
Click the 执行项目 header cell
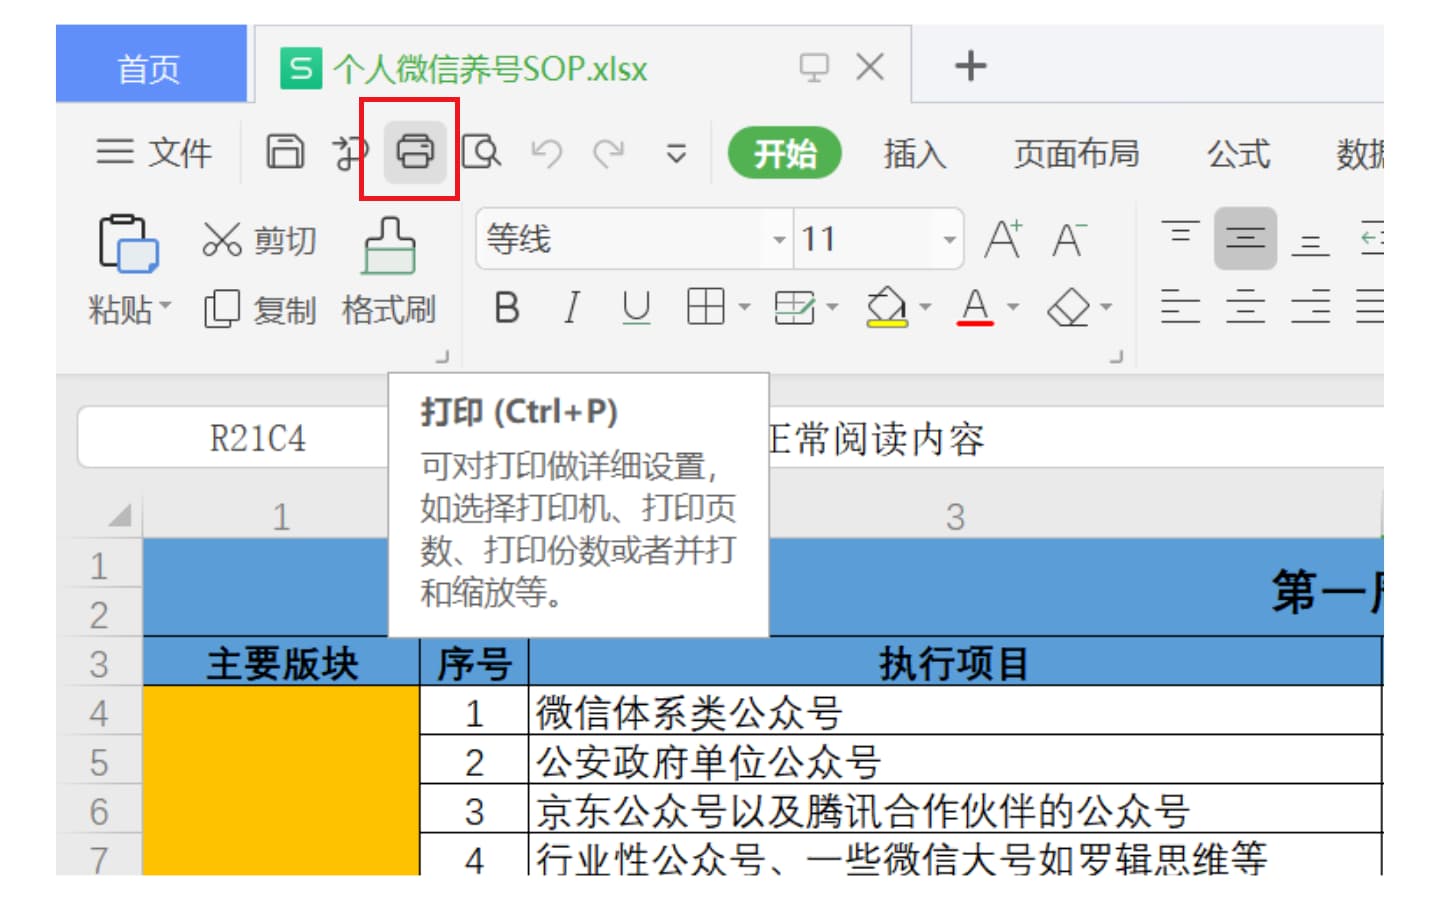pyautogui.click(x=954, y=663)
